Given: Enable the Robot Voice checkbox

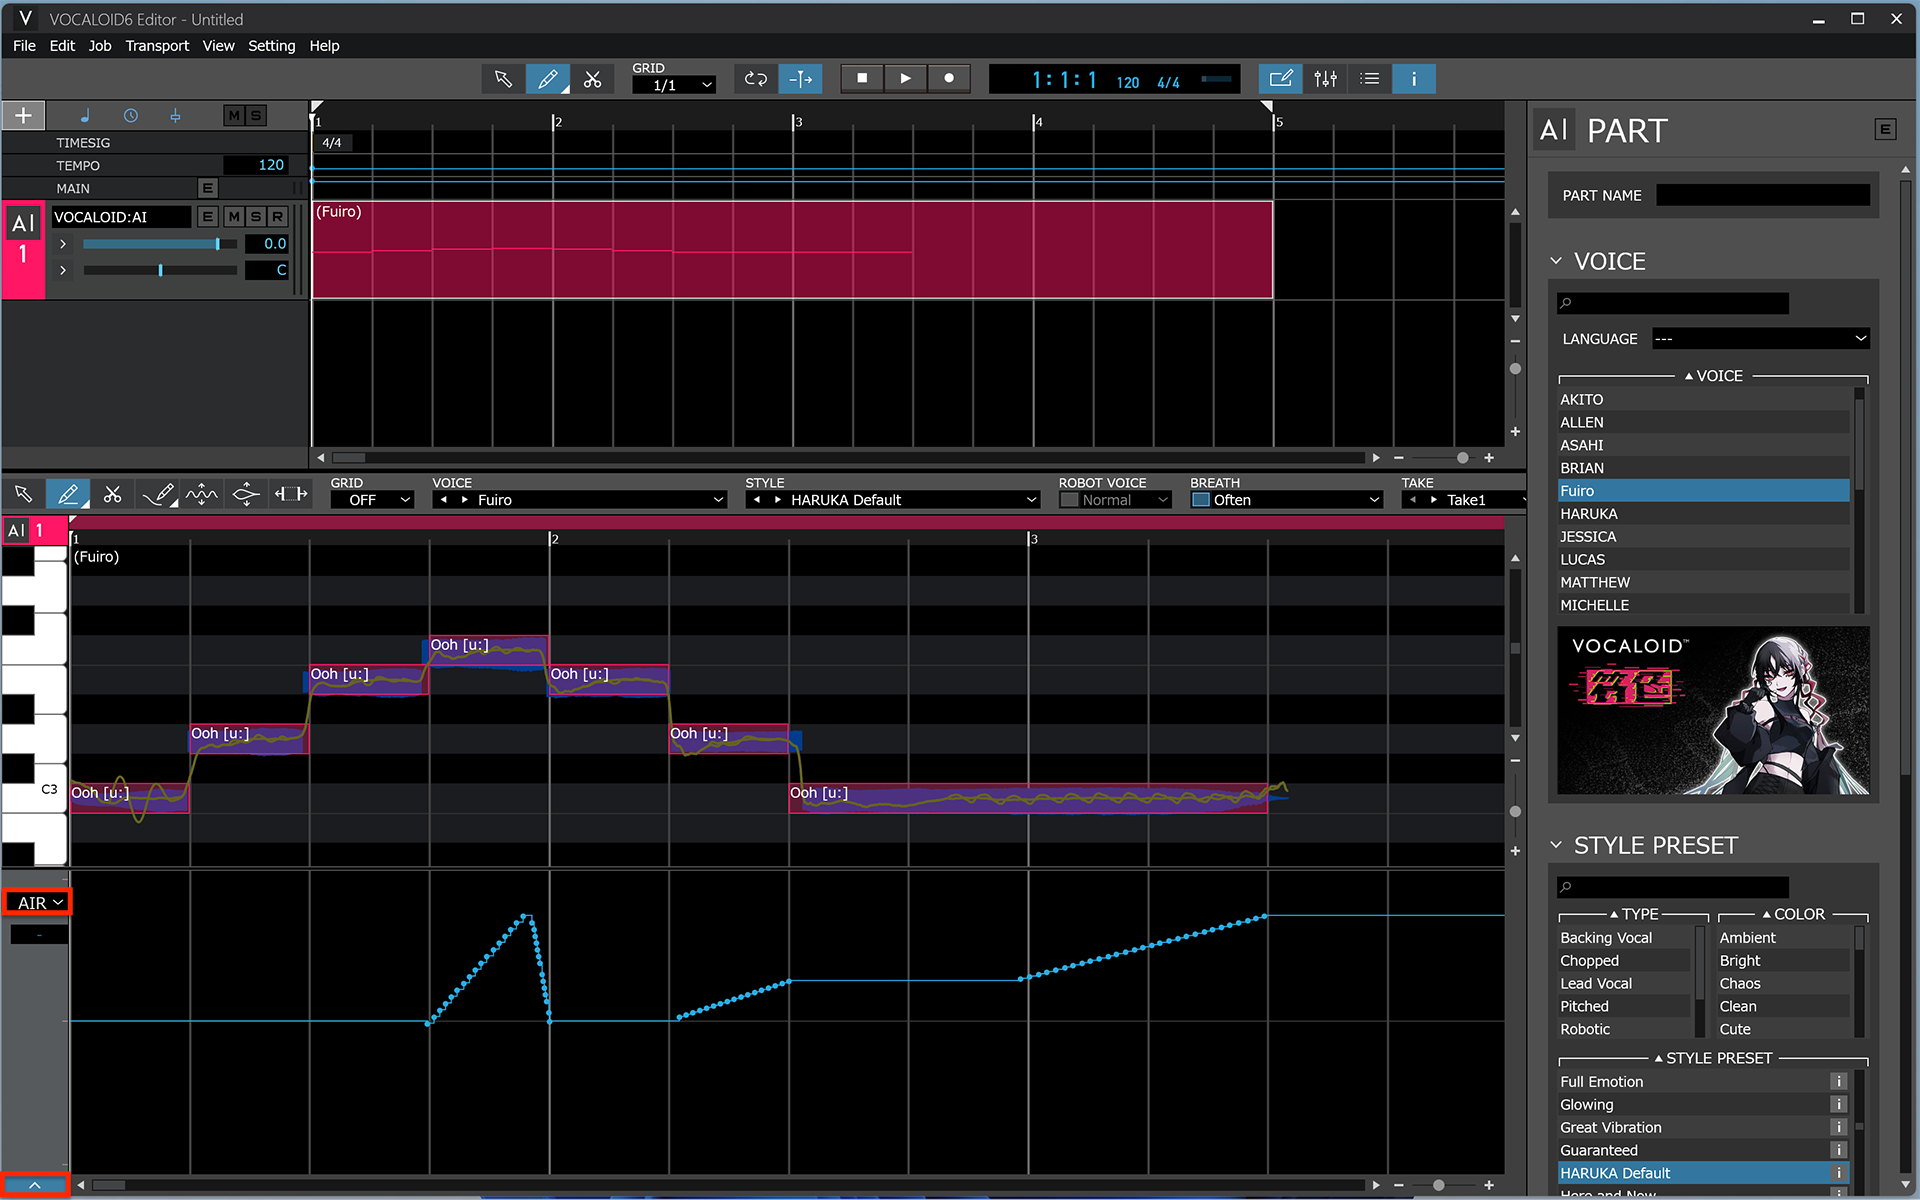Looking at the screenshot, I should [1070, 499].
